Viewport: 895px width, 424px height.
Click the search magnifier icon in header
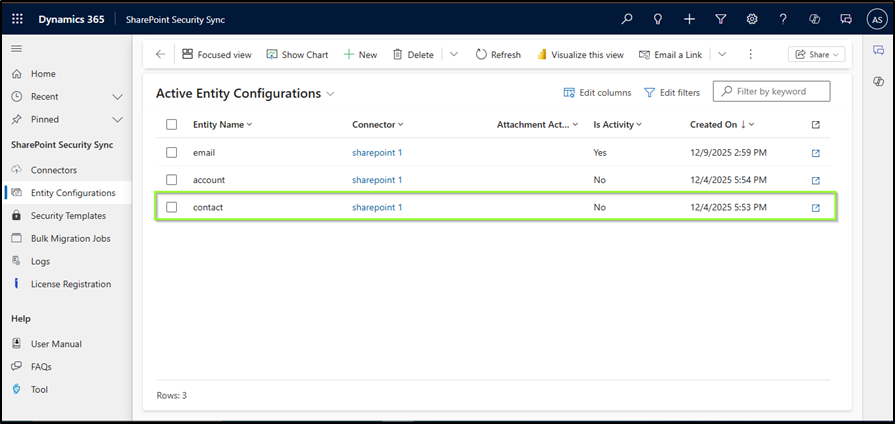point(627,19)
